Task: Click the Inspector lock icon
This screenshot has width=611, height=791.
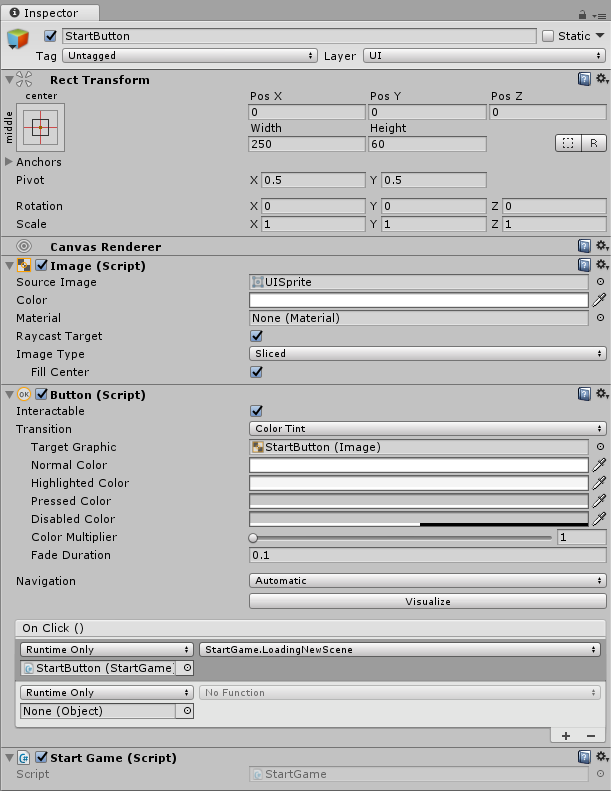Action: (x=582, y=15)
